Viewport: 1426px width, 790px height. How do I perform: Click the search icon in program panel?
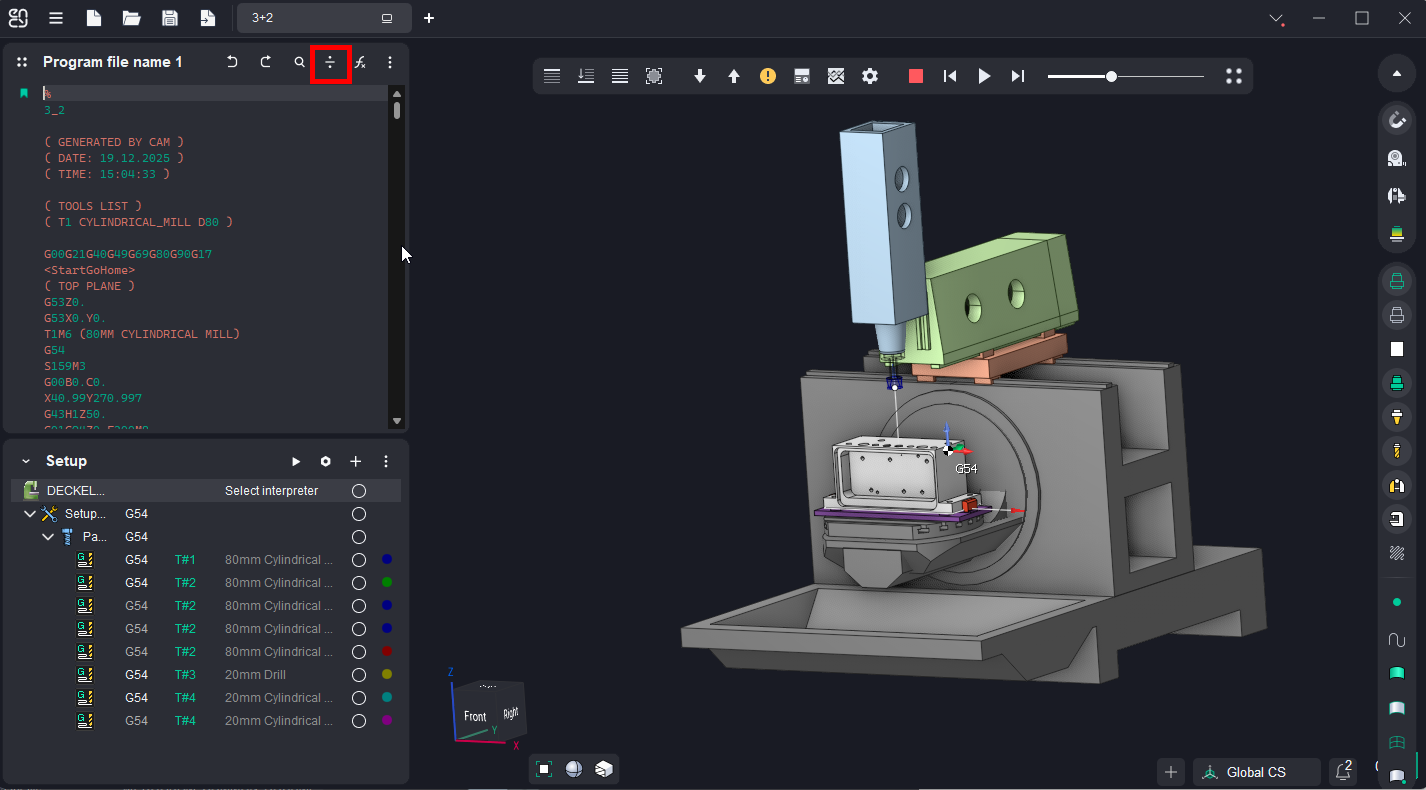(x=299, y=62)
